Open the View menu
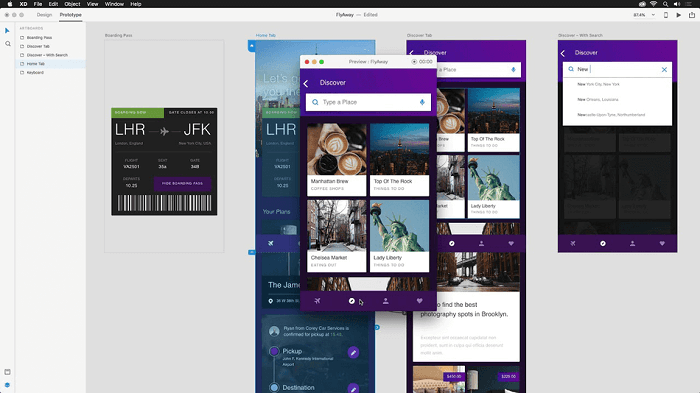 (x=92, y=4)
